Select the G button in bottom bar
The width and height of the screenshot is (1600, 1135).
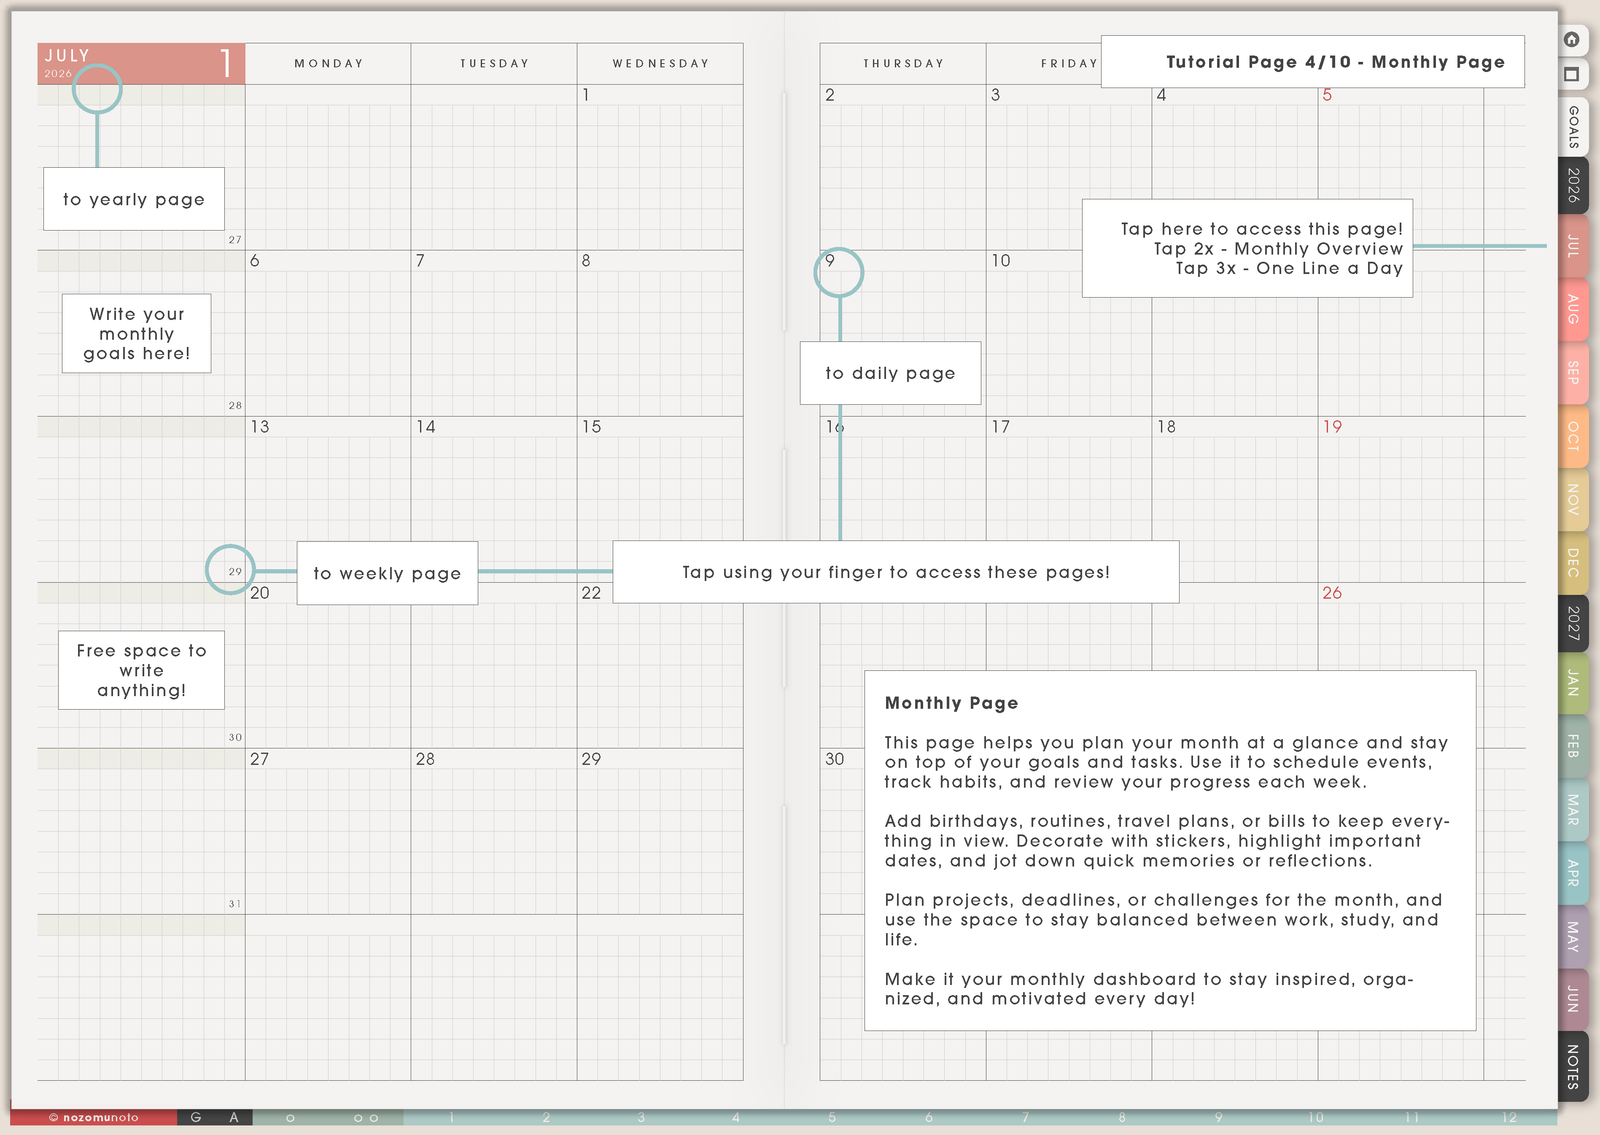coord(196,1118)
